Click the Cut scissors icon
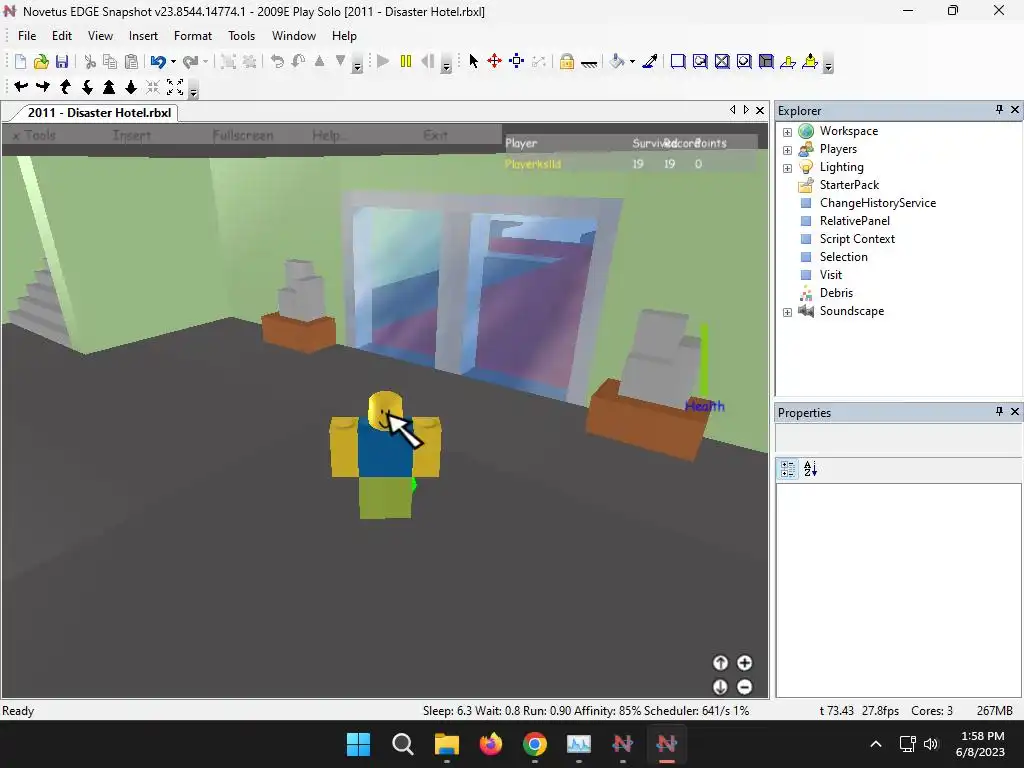 [x=90, y=61]
